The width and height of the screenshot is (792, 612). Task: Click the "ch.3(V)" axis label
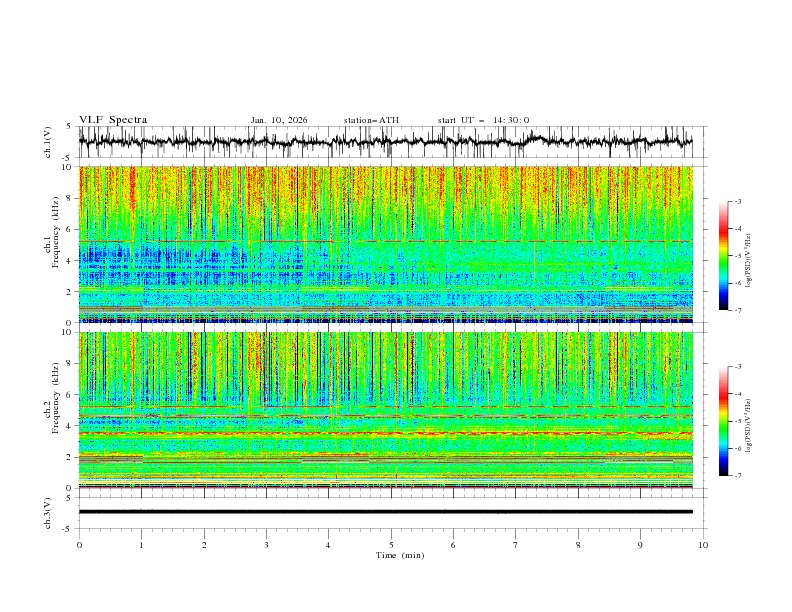(48, 513)
